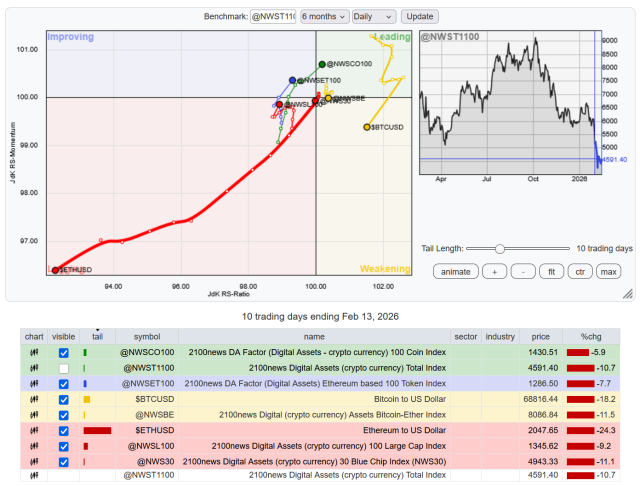
Task: Enable visibility for @NWST1100 row
Action: (x=63, y=369)
